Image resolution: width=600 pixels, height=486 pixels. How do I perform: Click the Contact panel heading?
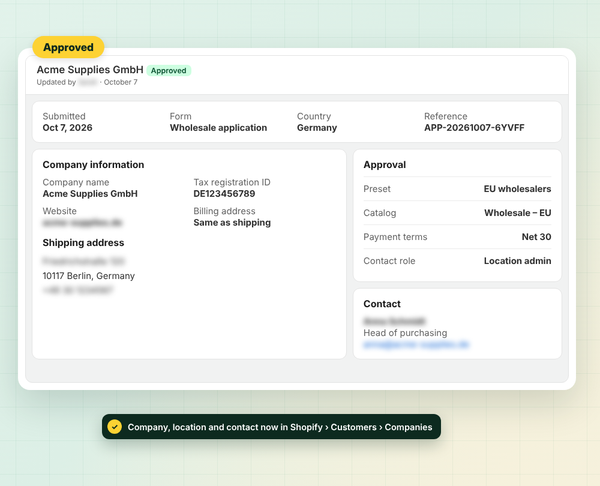pos(382,304)
